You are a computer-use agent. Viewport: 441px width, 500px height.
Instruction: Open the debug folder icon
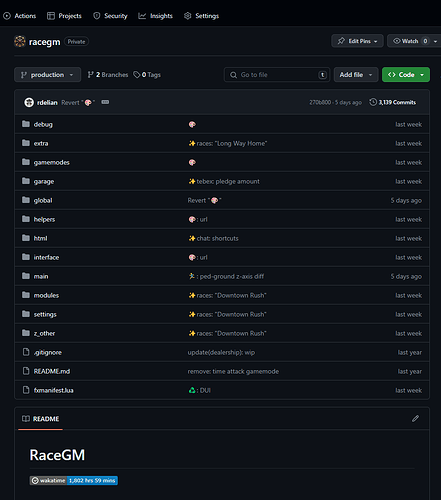[26, 124]
